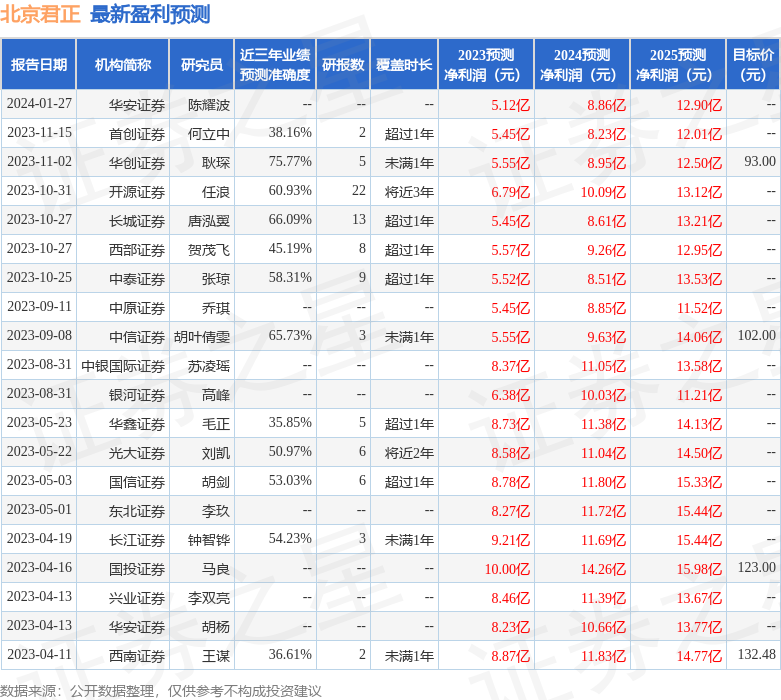Click 长城证券 institution cell
The width and height of the screenshot is (781, 700).
tap(137, 221)
